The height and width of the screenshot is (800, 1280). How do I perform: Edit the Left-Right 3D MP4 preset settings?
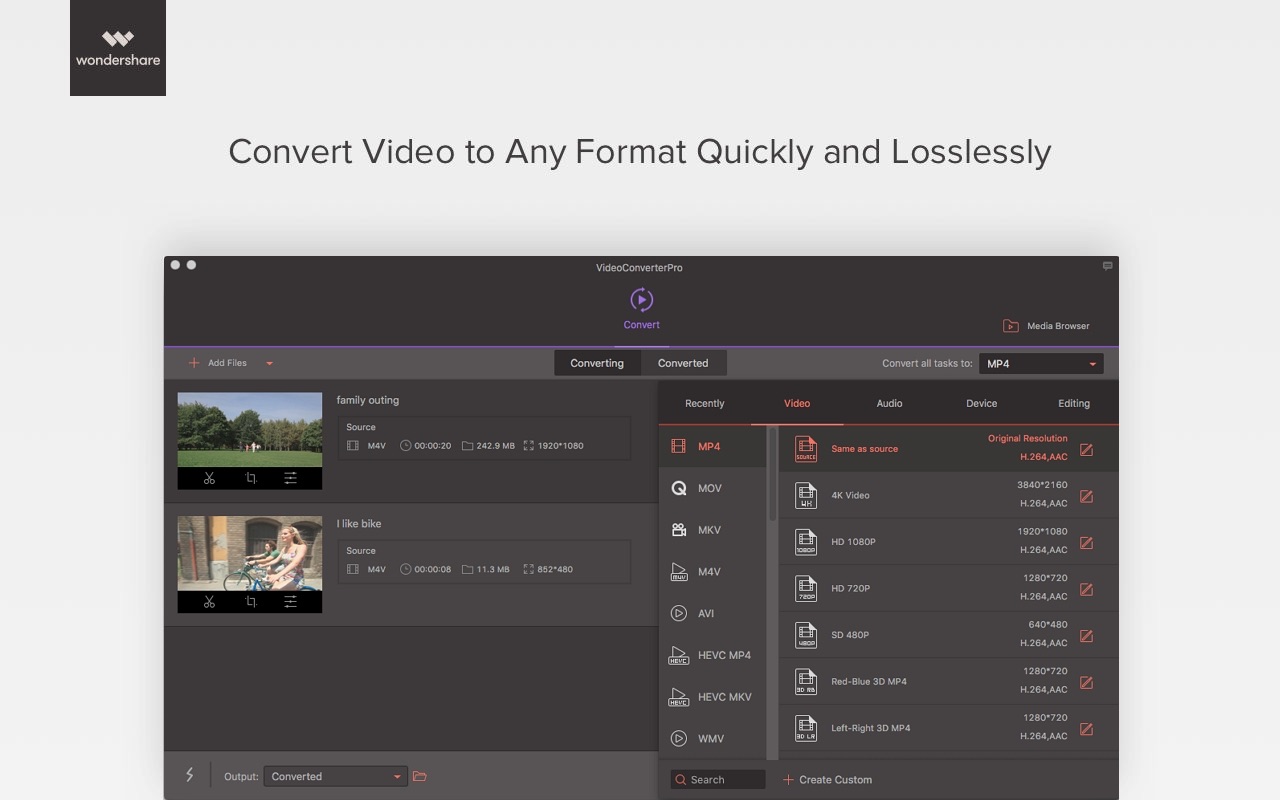pos(1086,729)
